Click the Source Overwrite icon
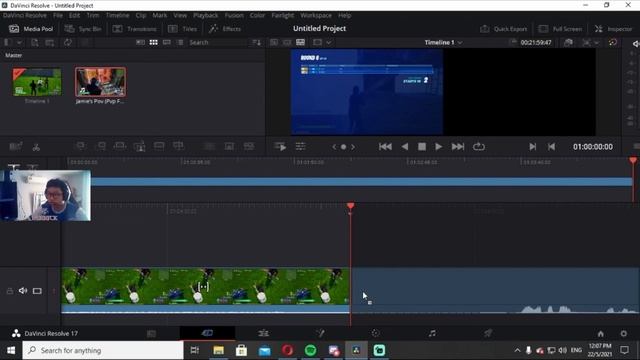 point(178,146)
